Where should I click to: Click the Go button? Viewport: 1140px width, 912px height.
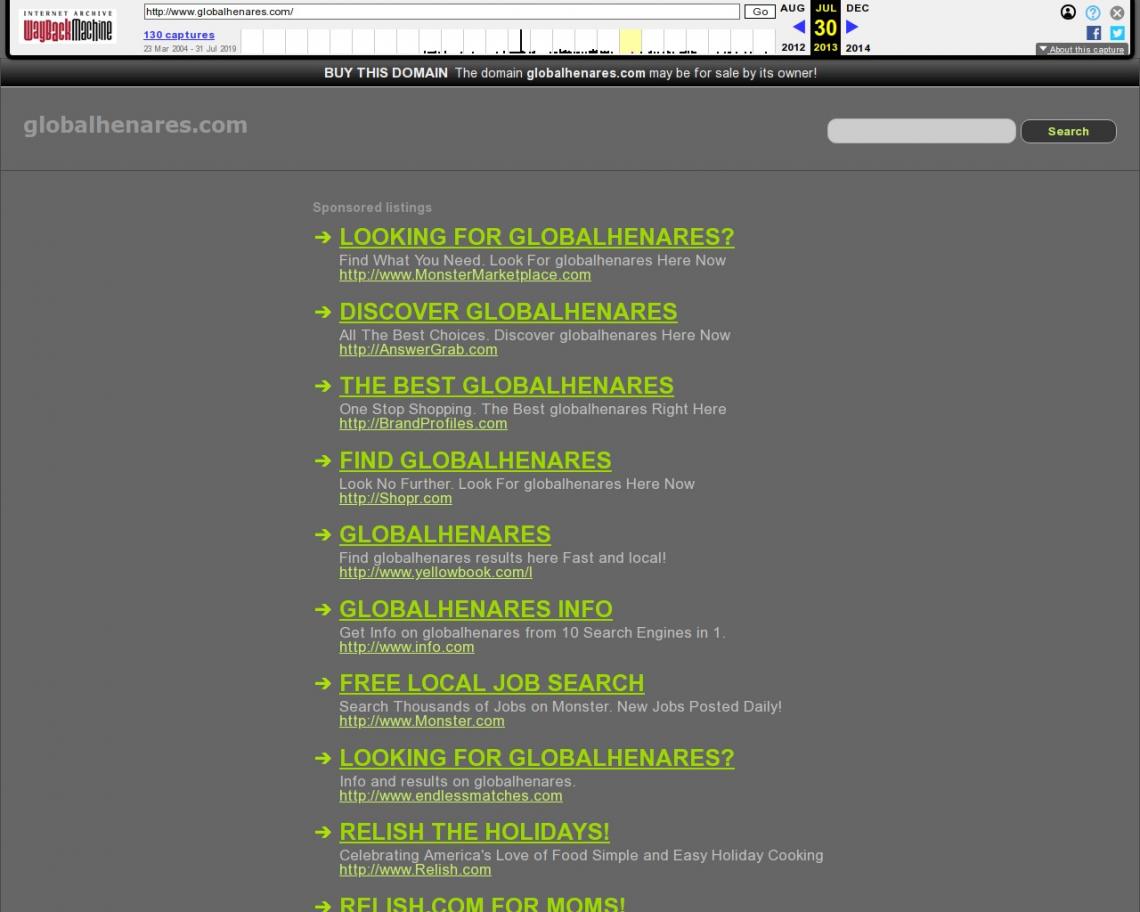(x=760, y=12)
